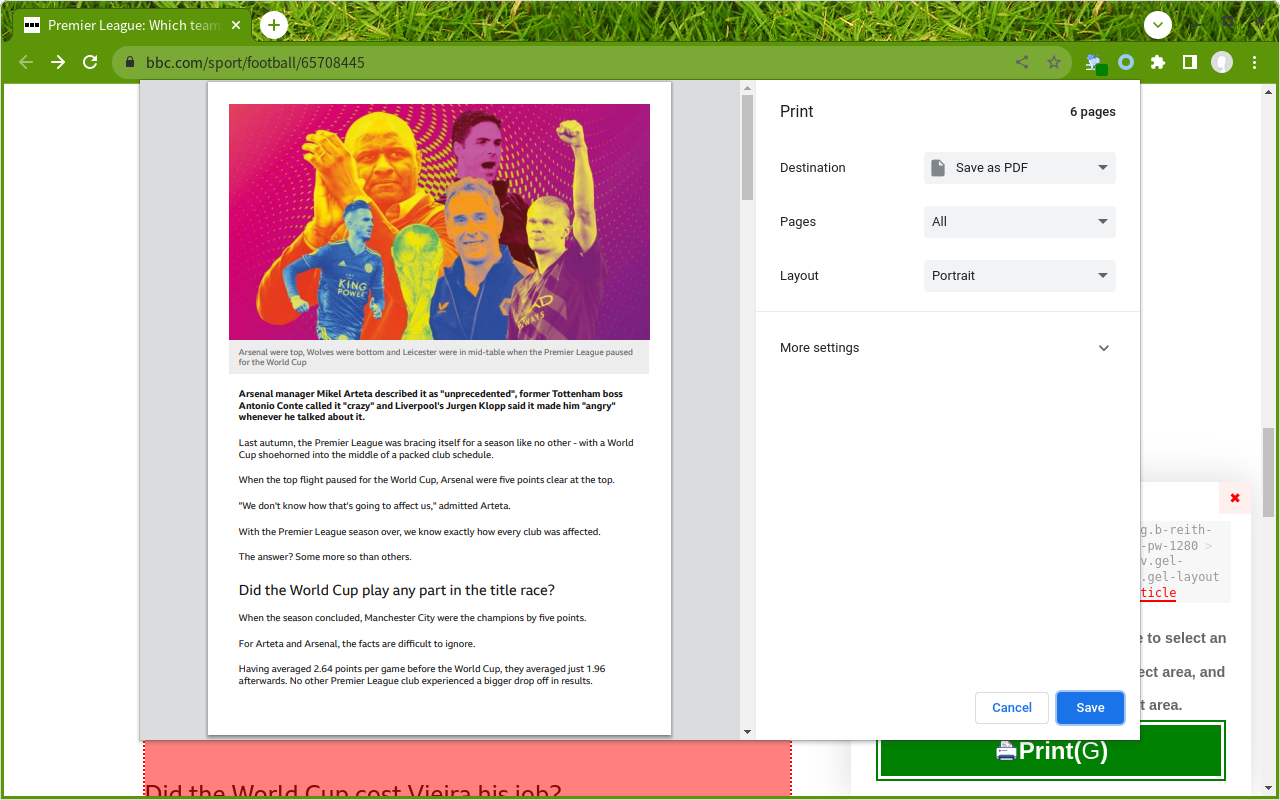Click bold intro 'Arsenal manager Mikel Arteta described'
This screenshot has width=1280, height=800.
[x=431, y=405]
